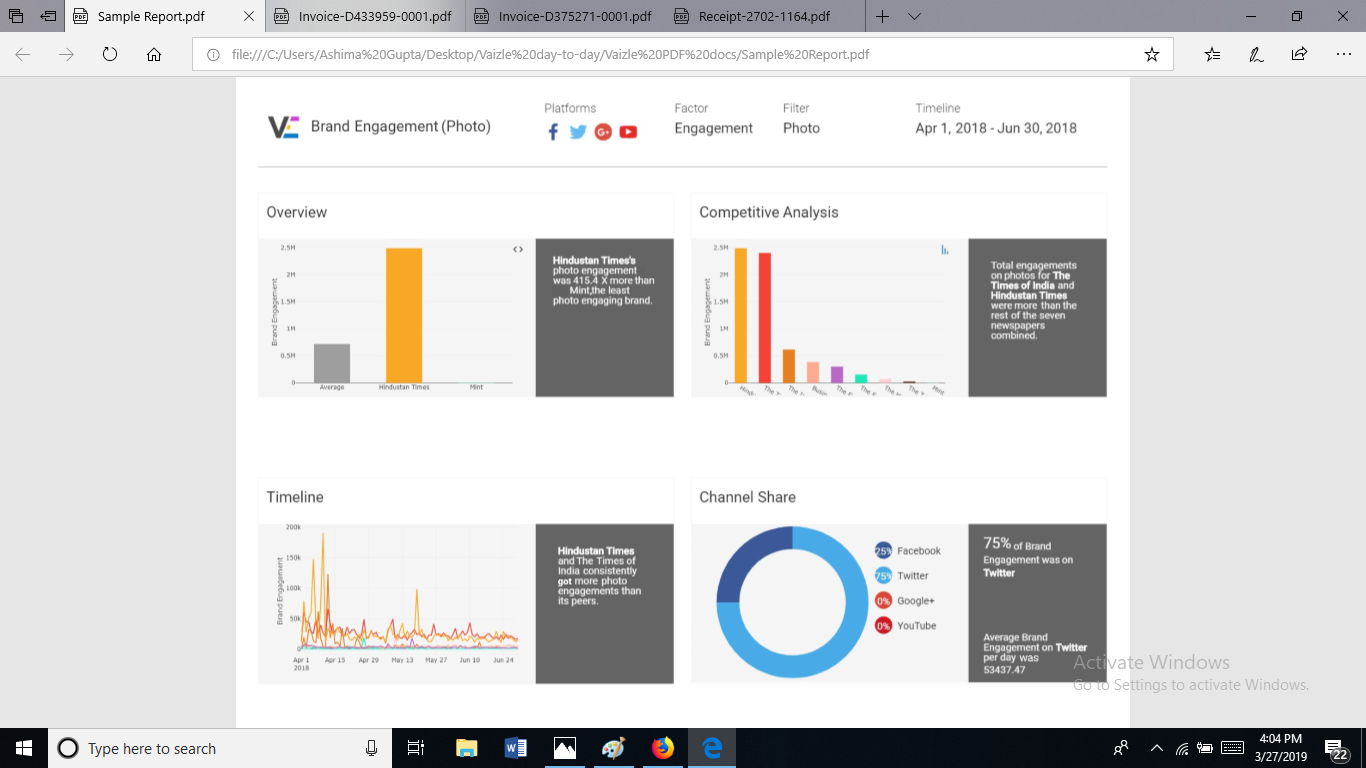The image size is (1366, 768).
Task: Click the Photo value under Filter
Action: [801, 128]
